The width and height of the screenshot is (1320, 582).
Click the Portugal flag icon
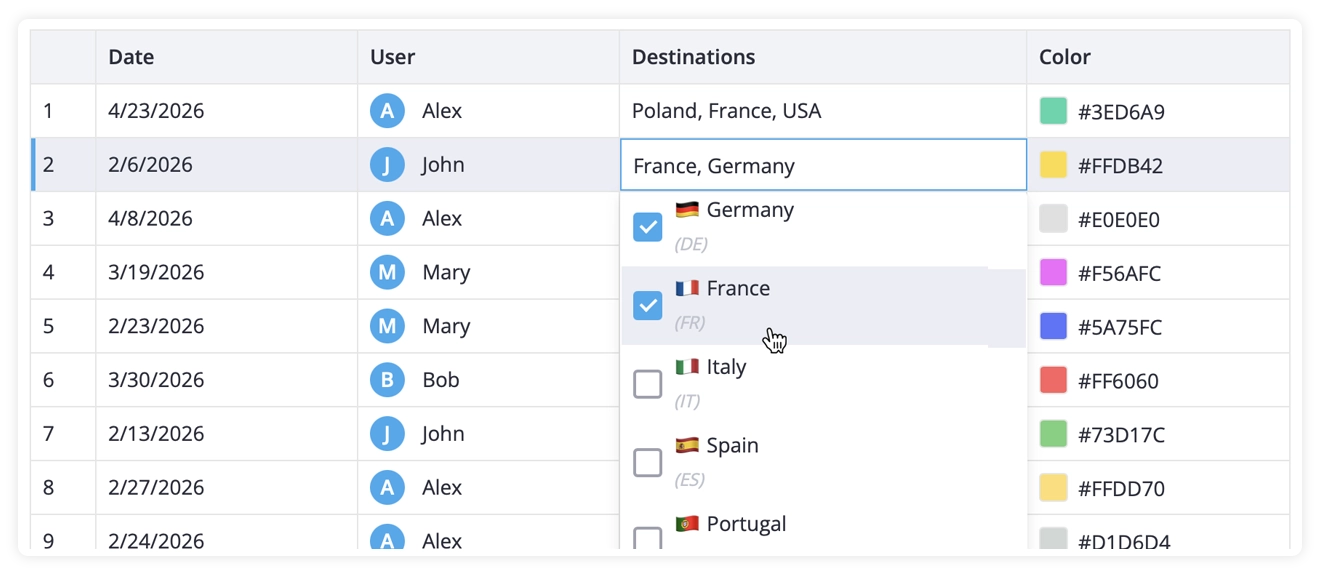685,522
